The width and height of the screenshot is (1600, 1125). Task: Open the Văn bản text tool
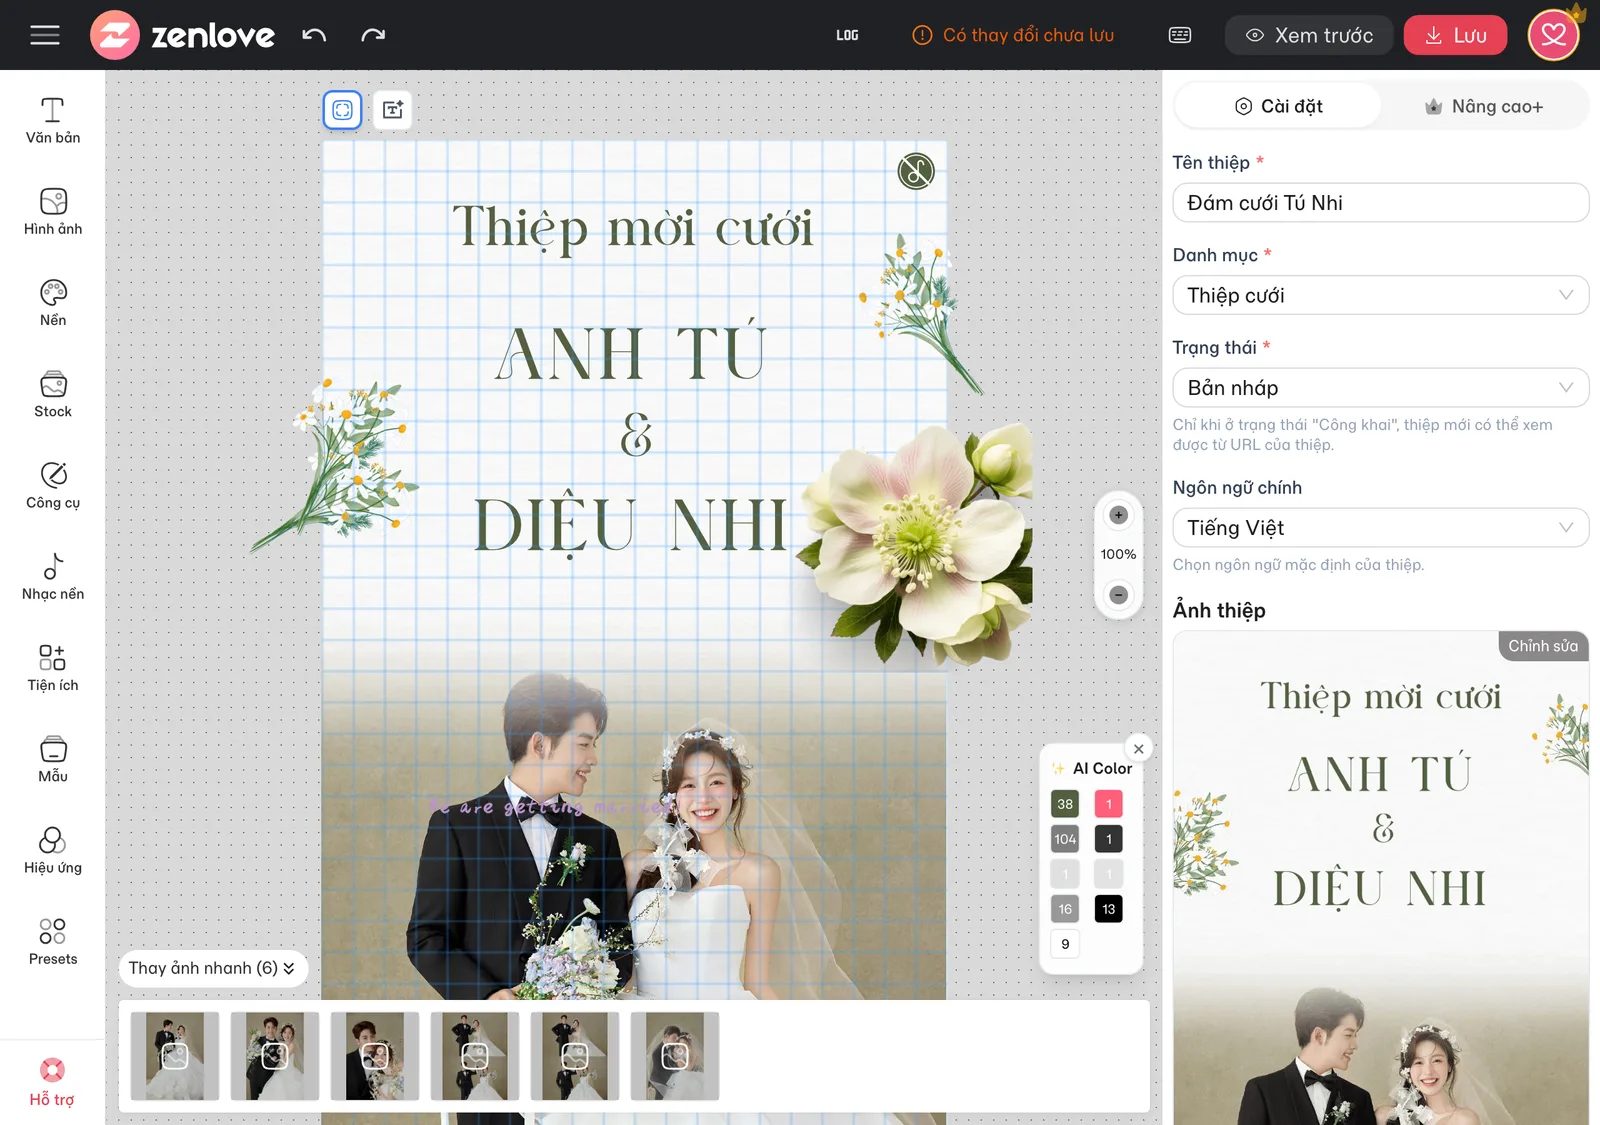click(53, 120)
